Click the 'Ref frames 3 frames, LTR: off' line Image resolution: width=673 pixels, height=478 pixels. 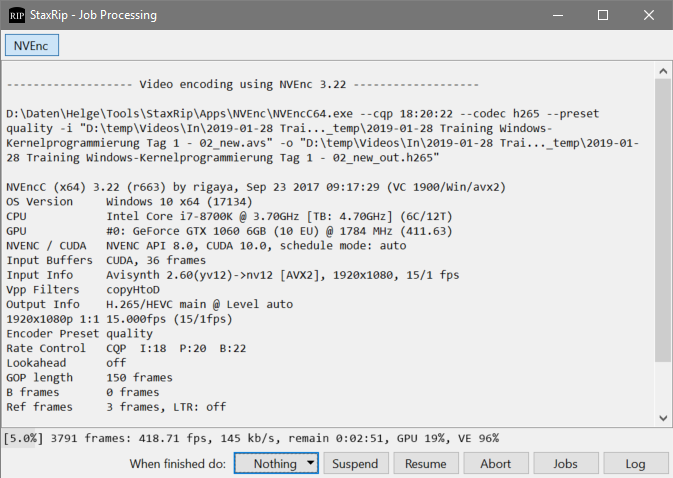pos(116,407)
